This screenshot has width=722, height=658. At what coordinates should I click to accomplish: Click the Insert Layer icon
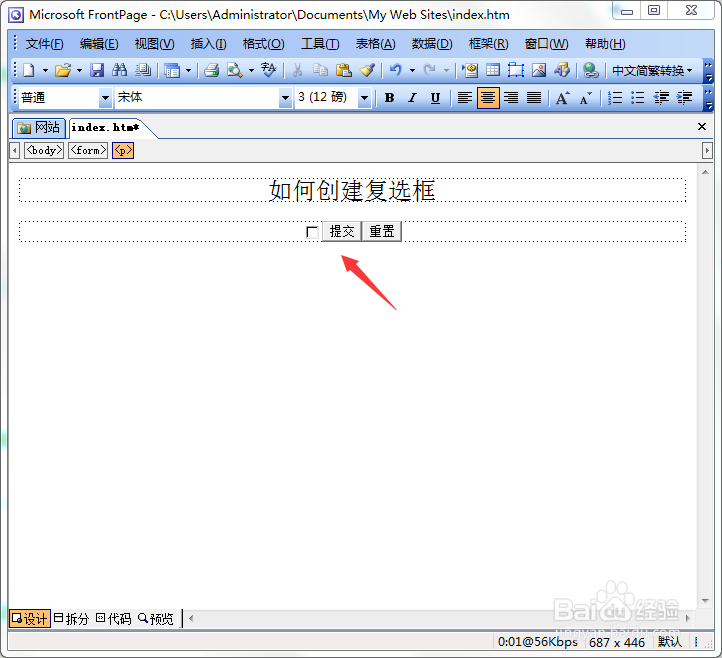point(516,70)
